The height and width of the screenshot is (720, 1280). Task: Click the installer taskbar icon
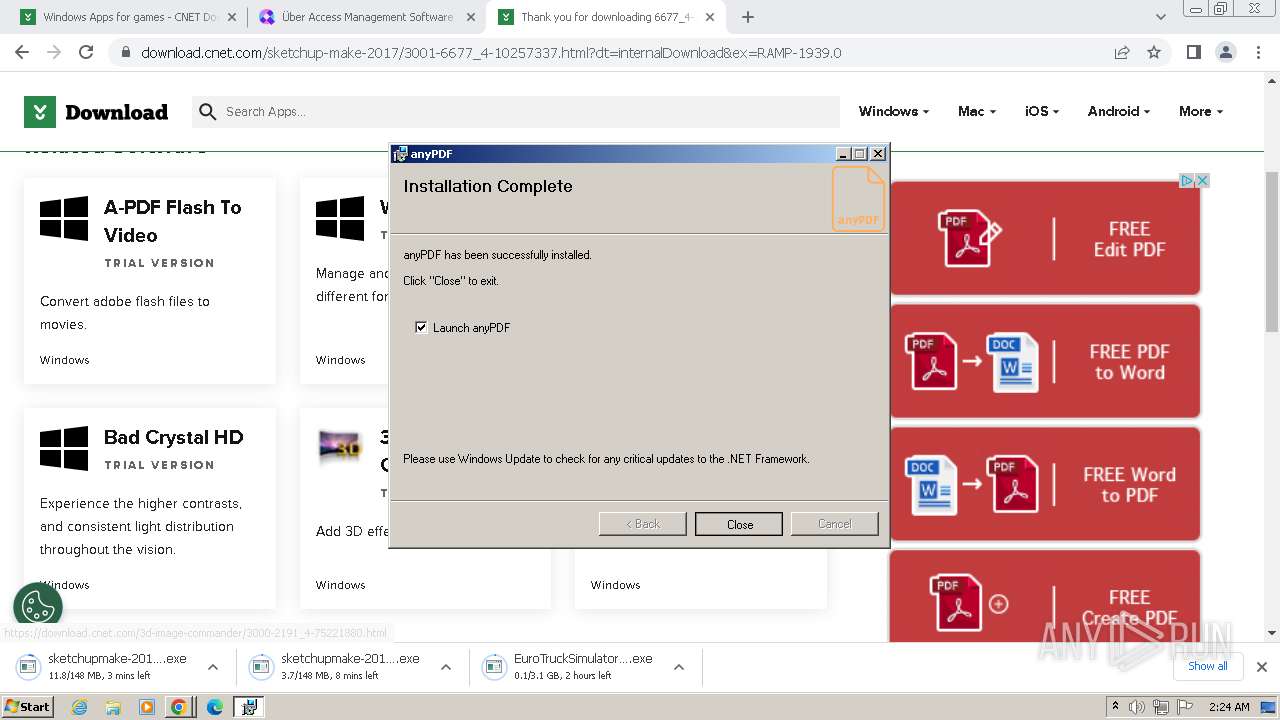[249, 707]
